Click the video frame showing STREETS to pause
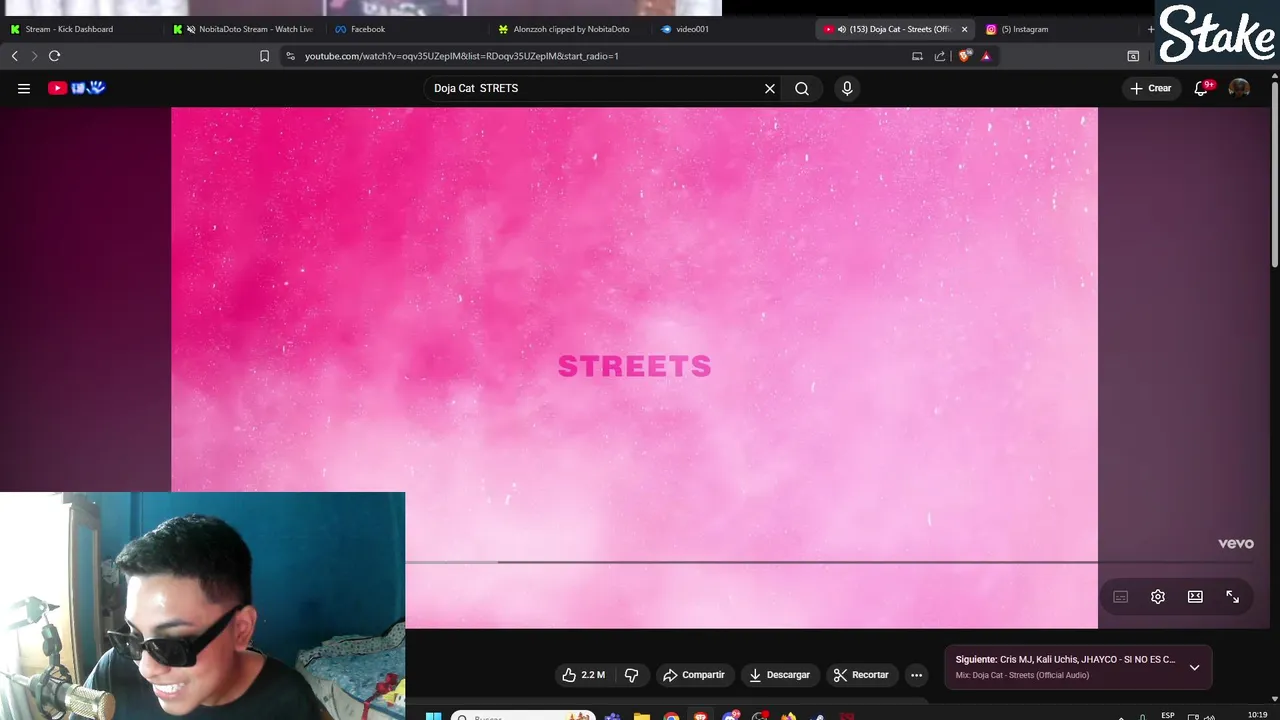Screen dimensions: 1280x720 tap(634, 366)
